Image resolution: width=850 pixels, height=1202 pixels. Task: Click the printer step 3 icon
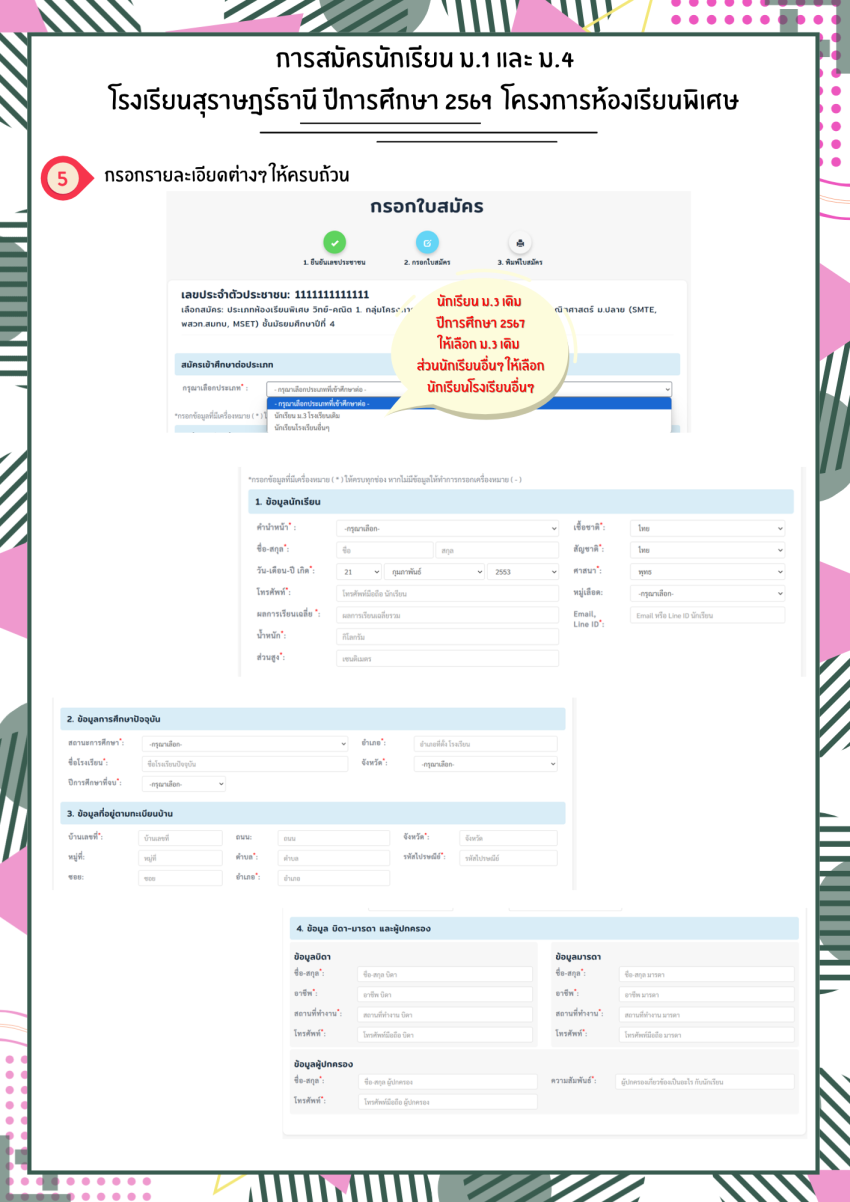[x=520, y=242]
